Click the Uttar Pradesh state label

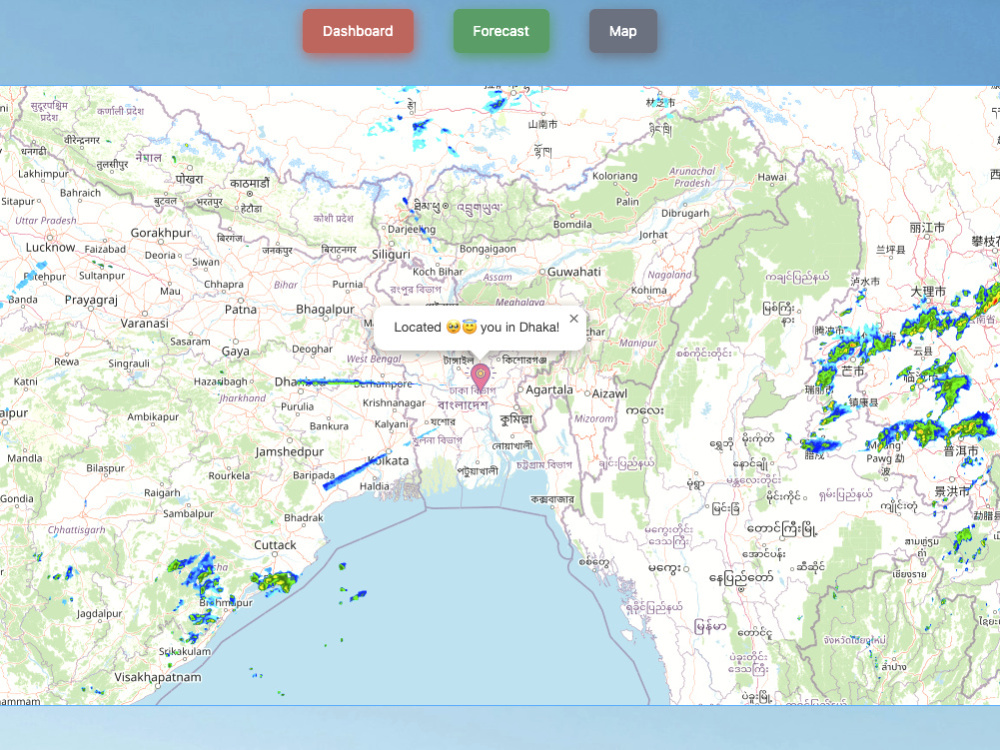coord(45,220)
